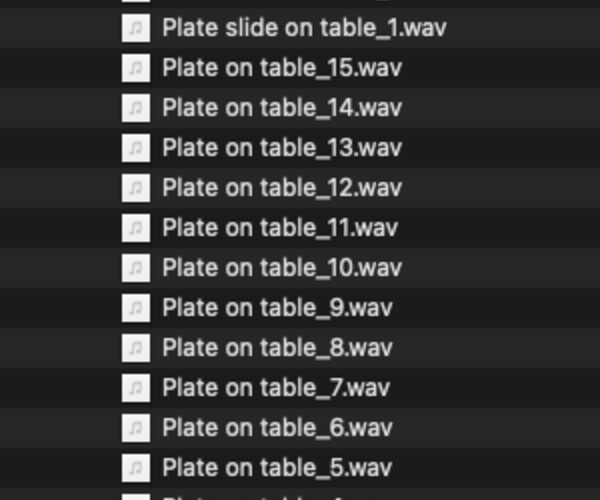Select file name Plate slide on table_1.wav

click(x=304, y=28)
